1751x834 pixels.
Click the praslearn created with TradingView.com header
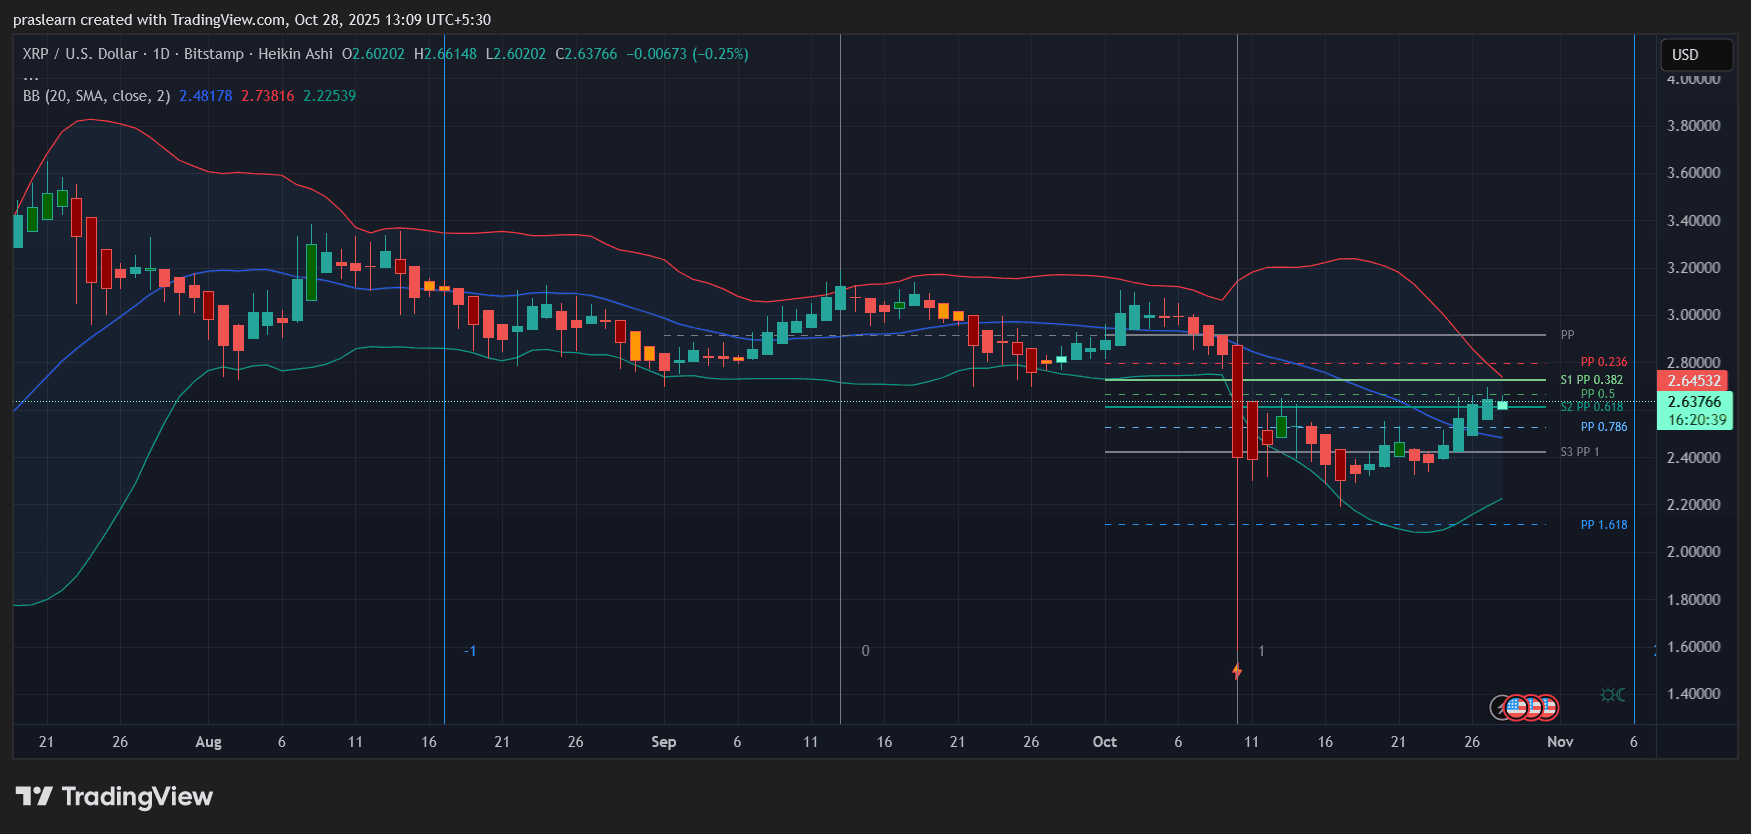(x=252, y=20)
